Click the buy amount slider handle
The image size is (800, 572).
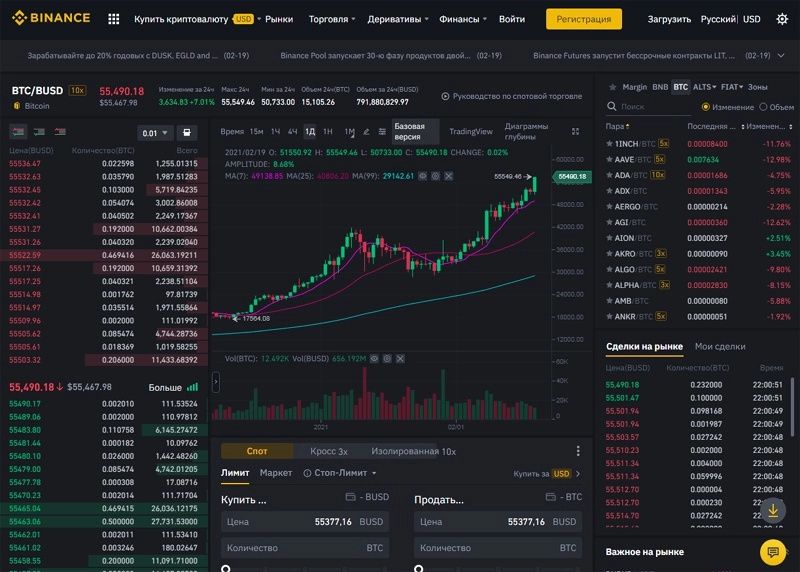tap(226, 568)
